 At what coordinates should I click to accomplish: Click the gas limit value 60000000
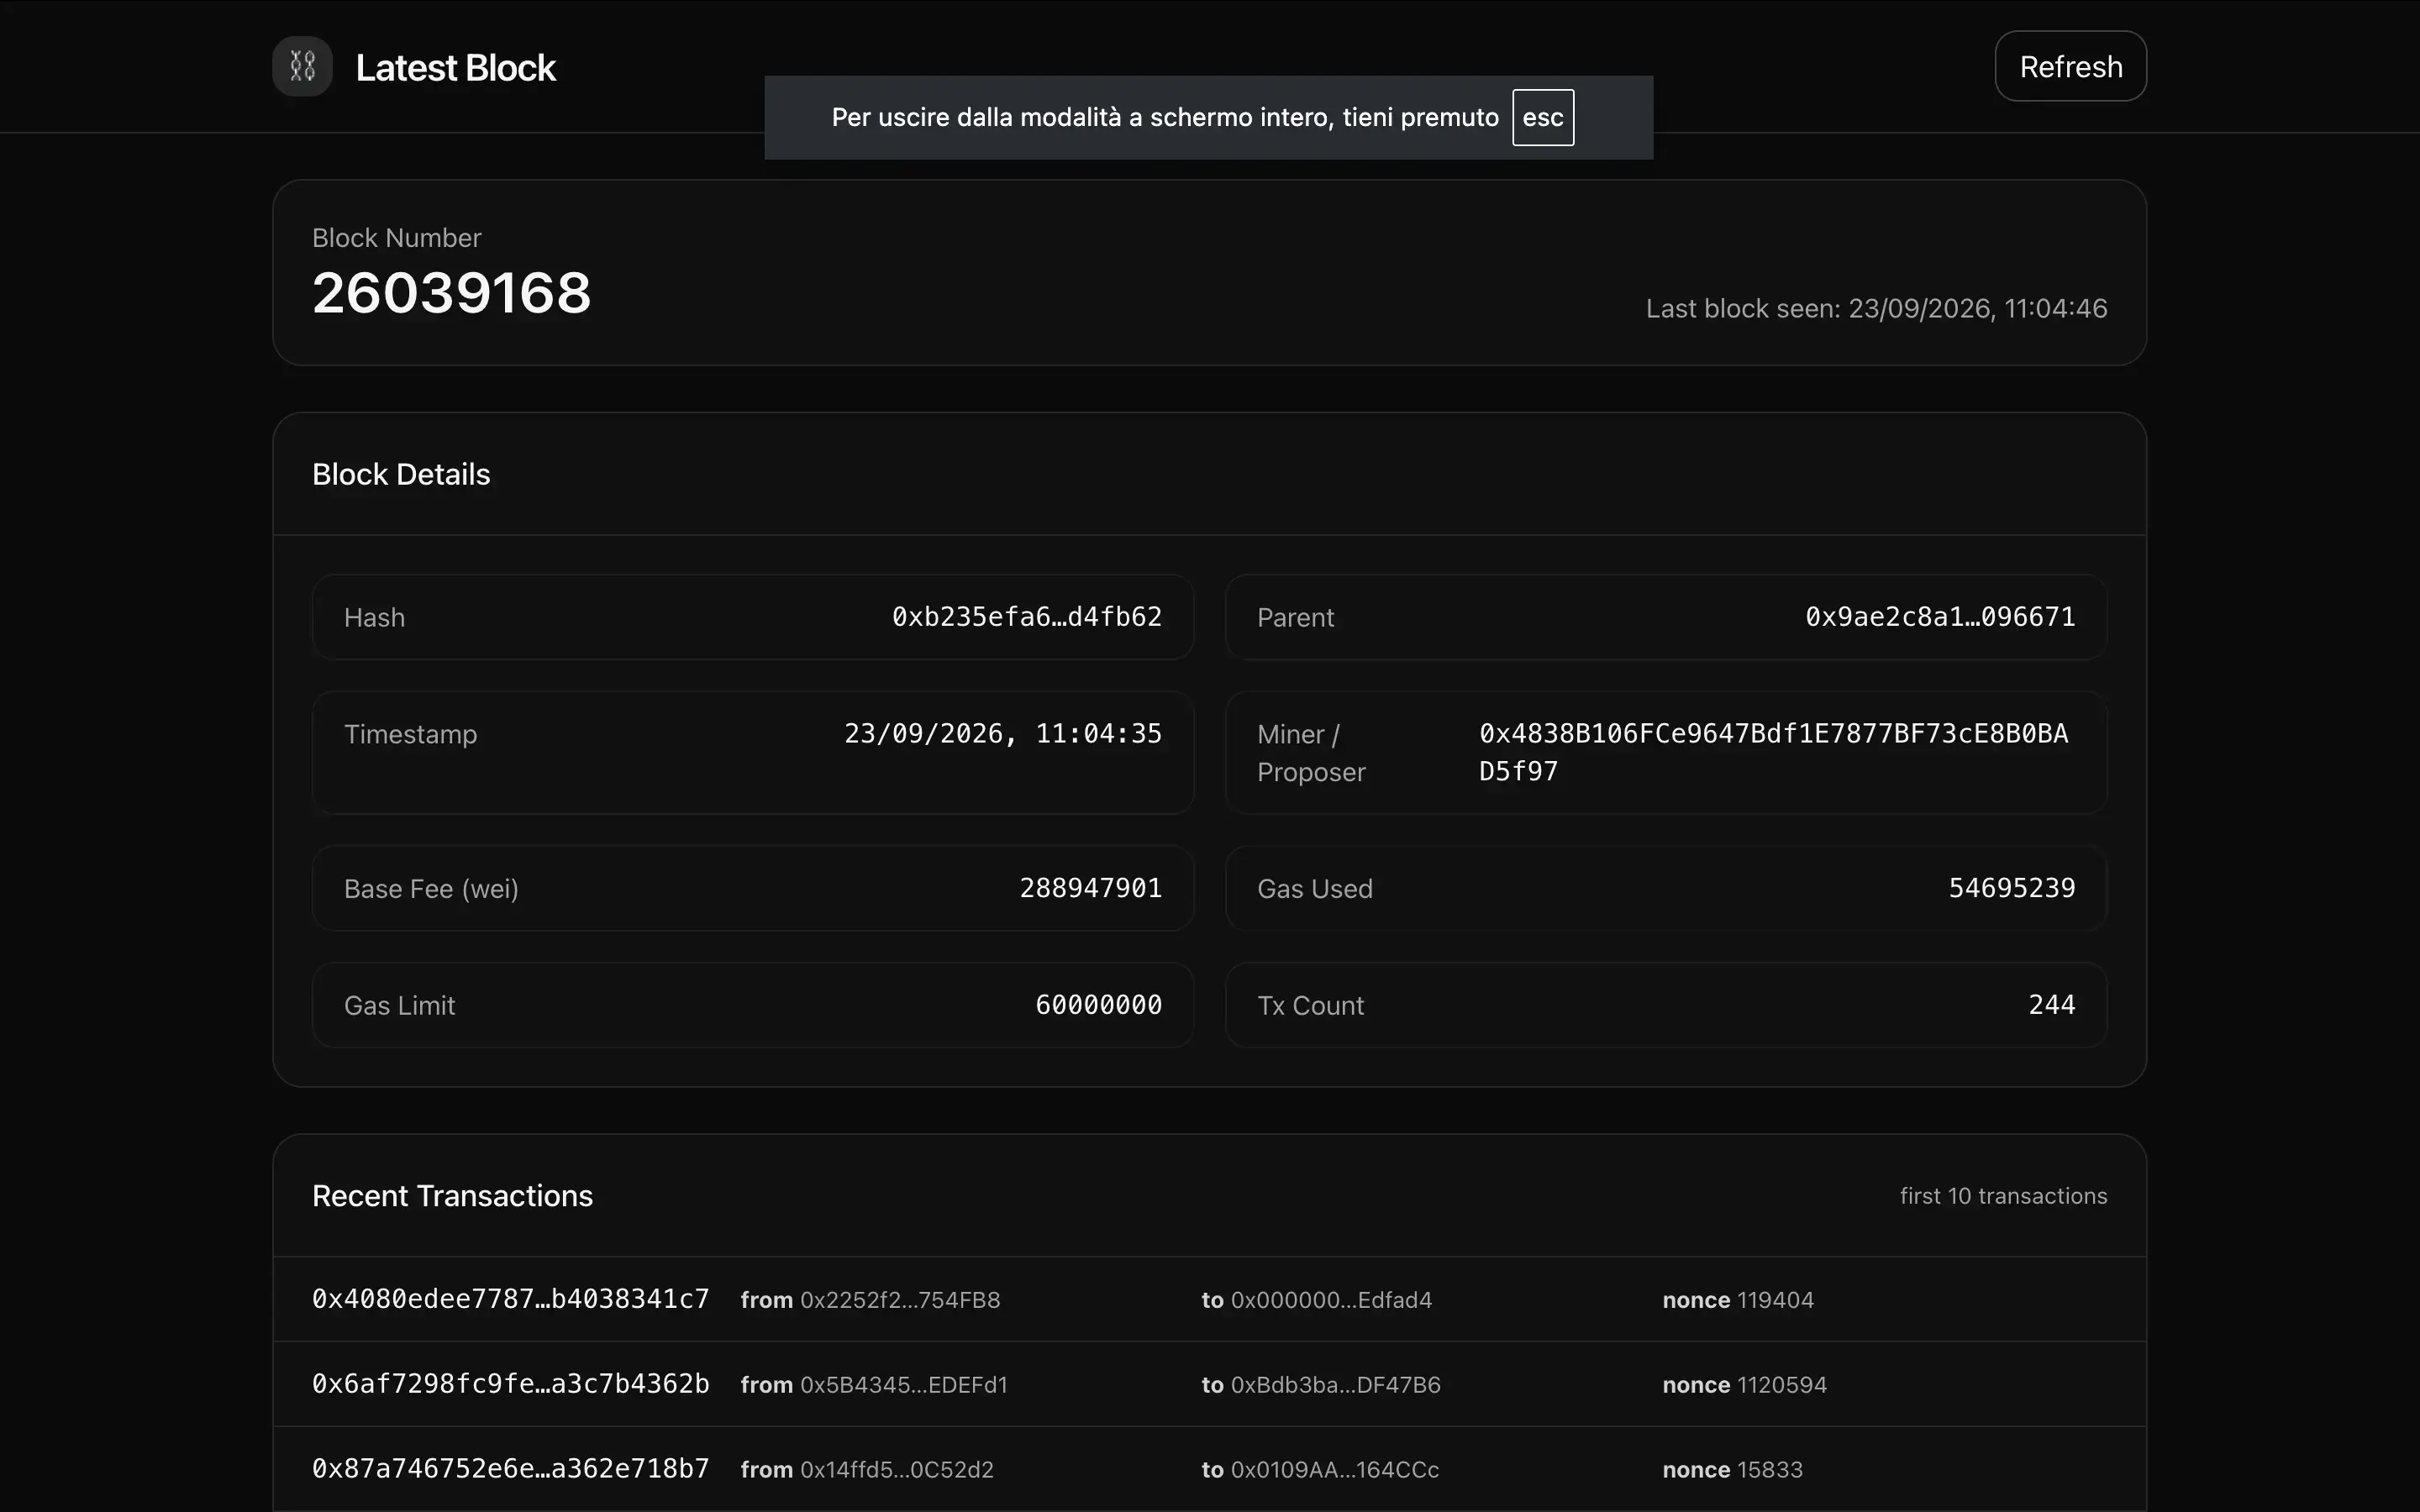(x=1098, y=1005)
